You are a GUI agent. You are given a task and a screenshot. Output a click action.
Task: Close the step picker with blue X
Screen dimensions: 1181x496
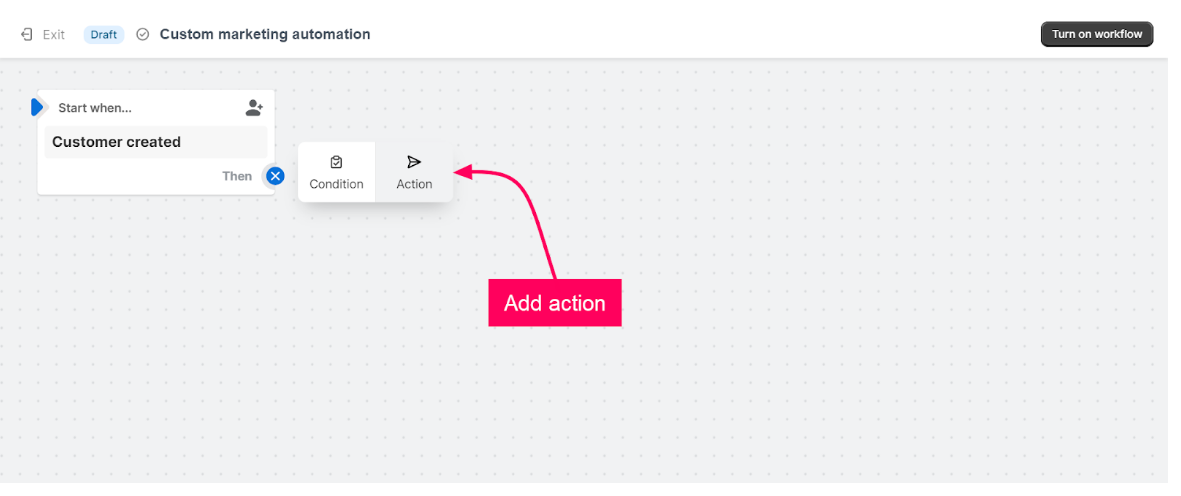pos(275,176)
